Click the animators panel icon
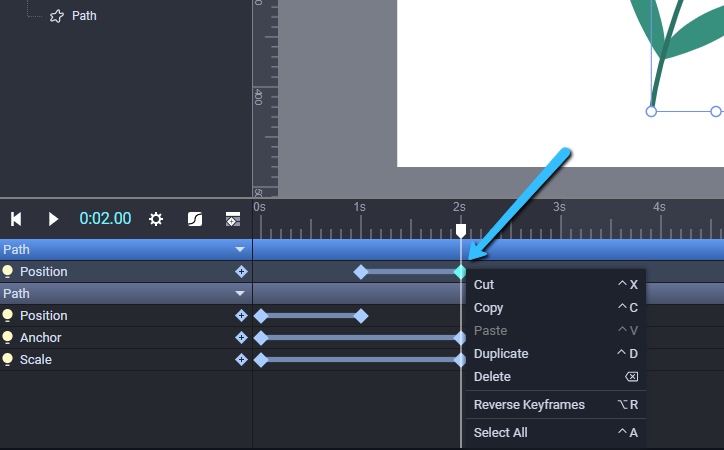Viewport: 724px width, 450px height. tap(233, 219)
